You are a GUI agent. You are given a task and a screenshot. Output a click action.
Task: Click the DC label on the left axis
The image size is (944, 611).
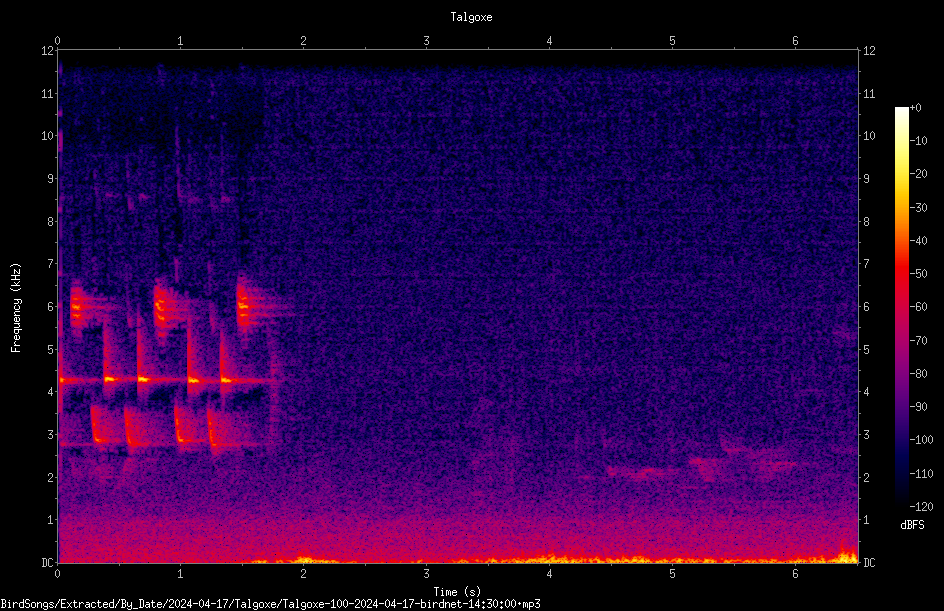point(48,562)
